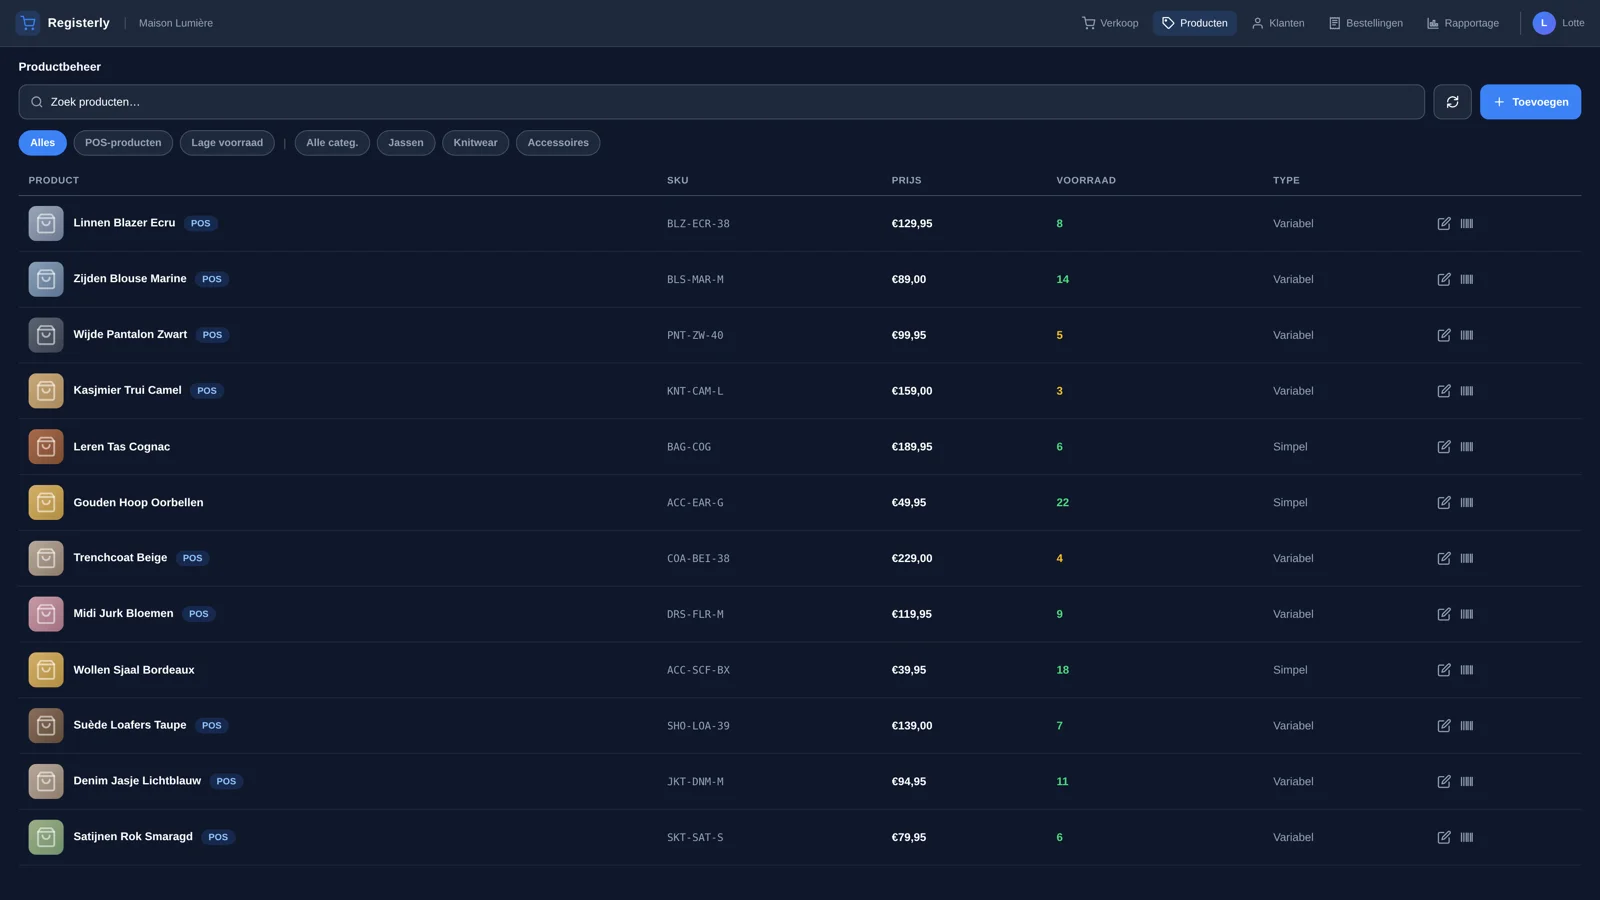Show barcode for Gouden Hoop Oorbellen
Viewport: 1600px width, 900px height.
pos(1467,503)
